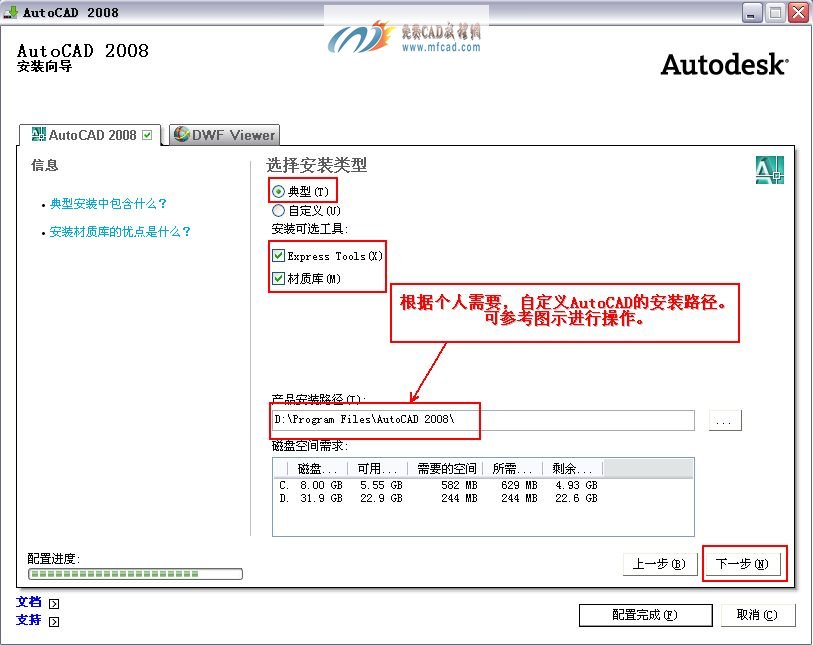Viewport: 813px width, 645px height.
Task: Expand the 文档 documentation arrow
Action: 54,604
